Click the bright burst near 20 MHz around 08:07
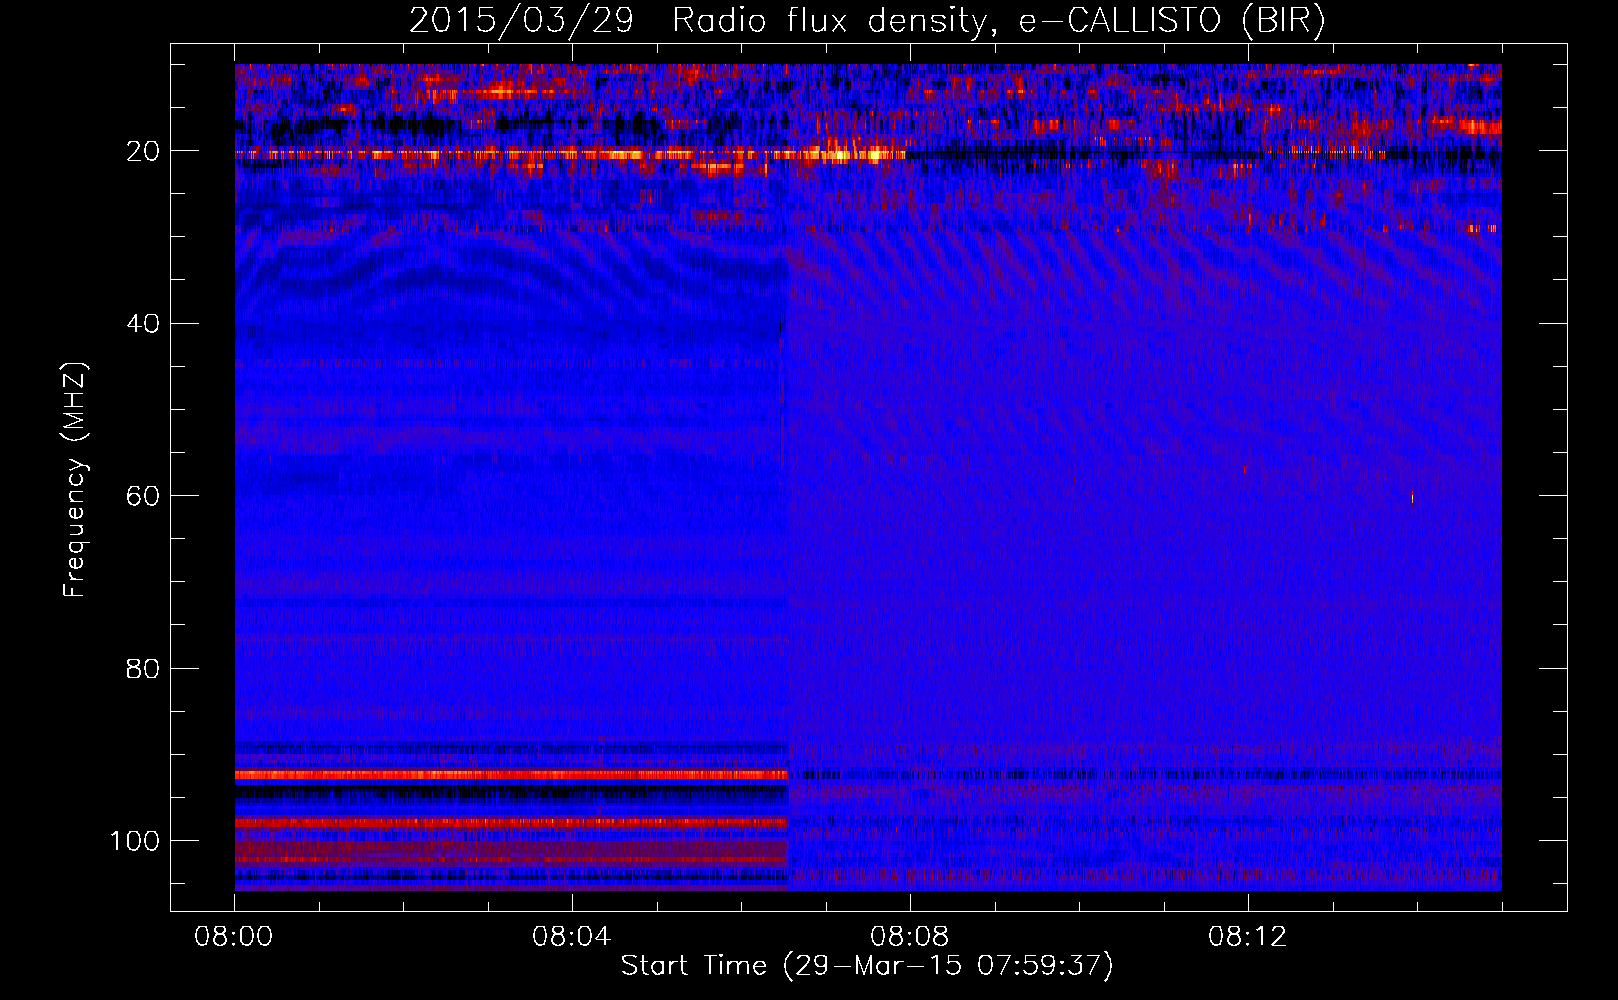Viewport: 1618px width, 1000px height. pyautogui.click(x=850, y=154)
